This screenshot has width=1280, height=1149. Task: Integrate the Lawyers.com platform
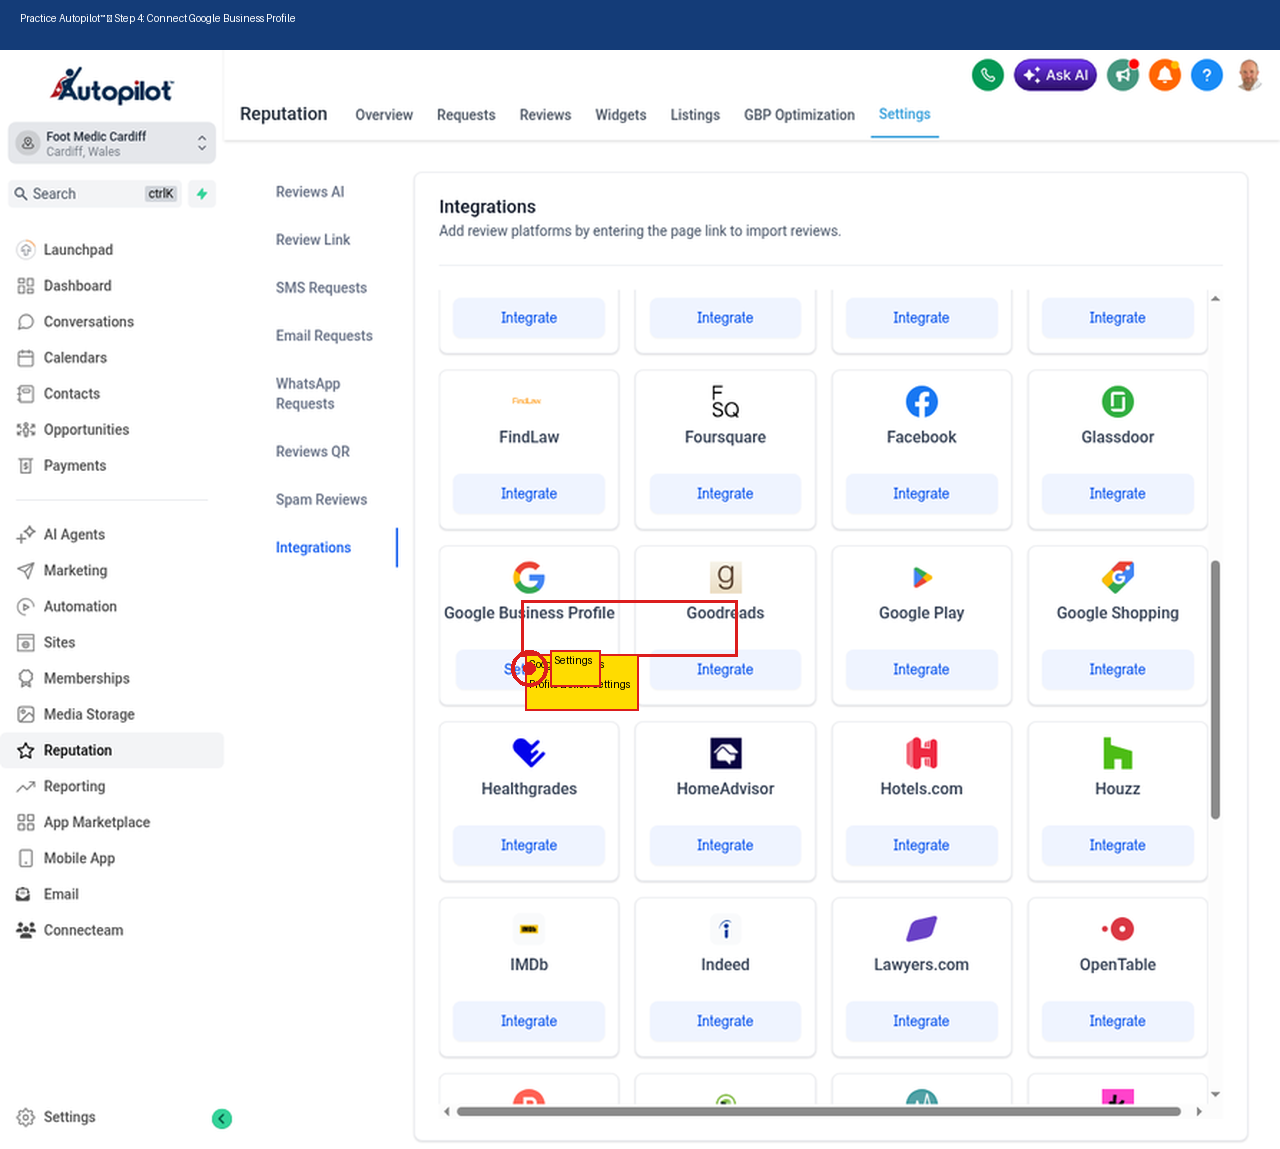coord(921,1022)
